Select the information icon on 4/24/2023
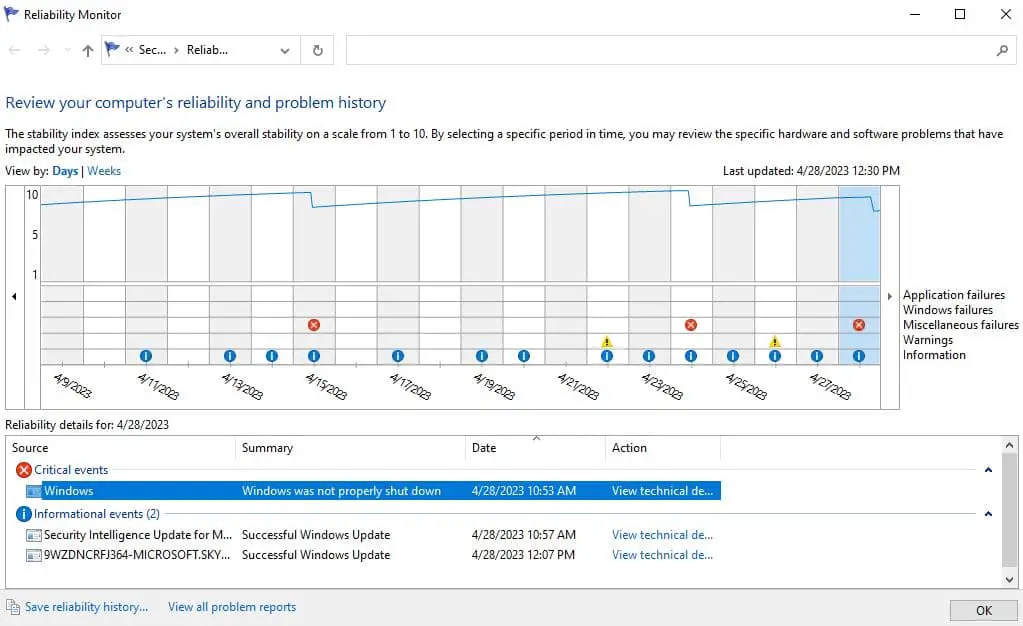 (691, 356)
